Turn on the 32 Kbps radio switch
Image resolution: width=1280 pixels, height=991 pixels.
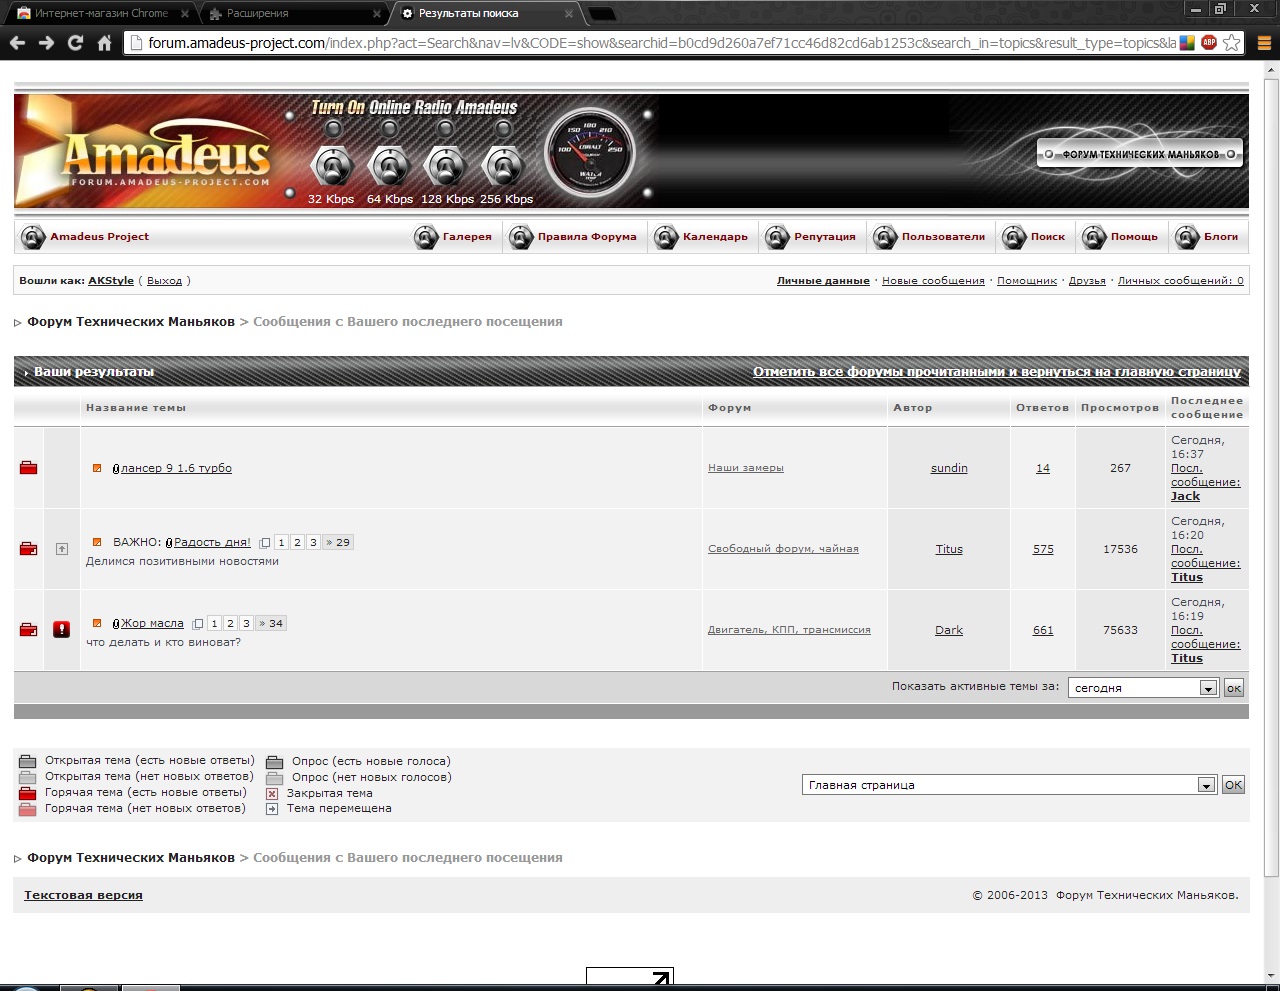click(x=332, y=166)
